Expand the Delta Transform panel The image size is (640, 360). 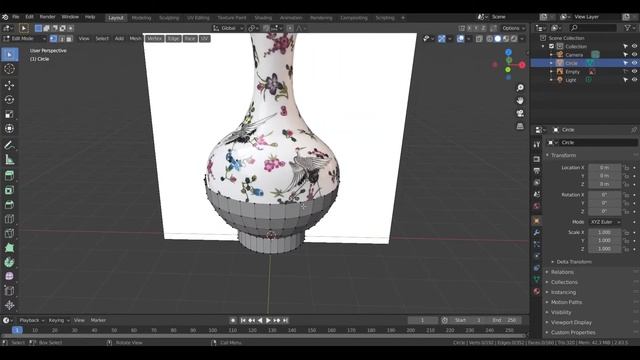[573, 262]
